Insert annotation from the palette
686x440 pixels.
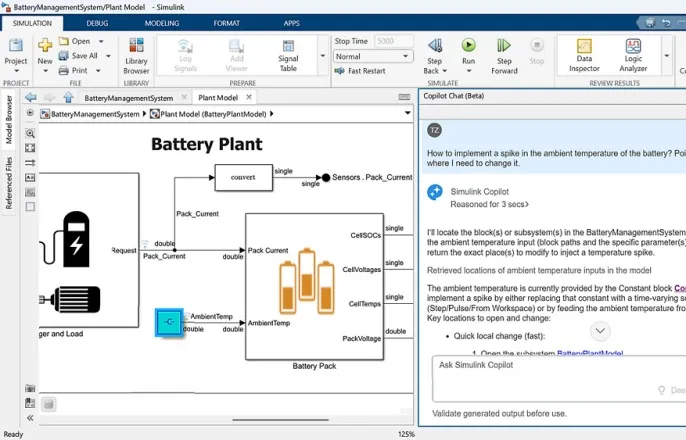[30, 177]
